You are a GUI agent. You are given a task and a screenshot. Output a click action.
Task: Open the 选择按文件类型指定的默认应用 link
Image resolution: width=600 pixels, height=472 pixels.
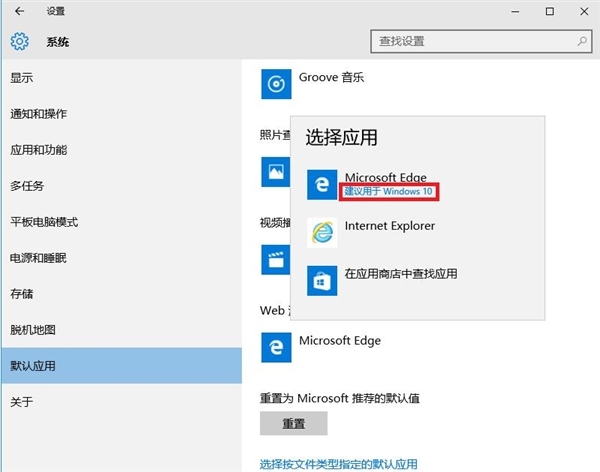coord(338,464)
